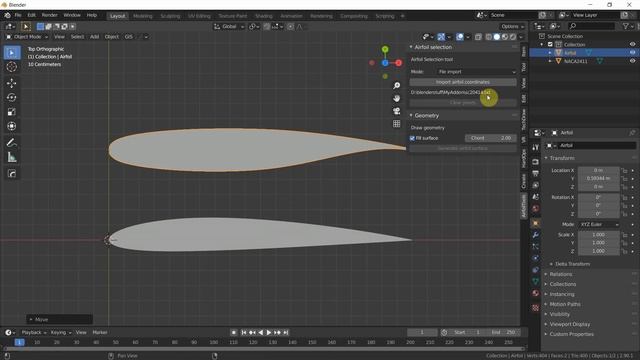Image resolution: width=640 pixels, height=360 pixels.
Task: Choose the Annotate pencil tool
Action: (x=12, y=143)
